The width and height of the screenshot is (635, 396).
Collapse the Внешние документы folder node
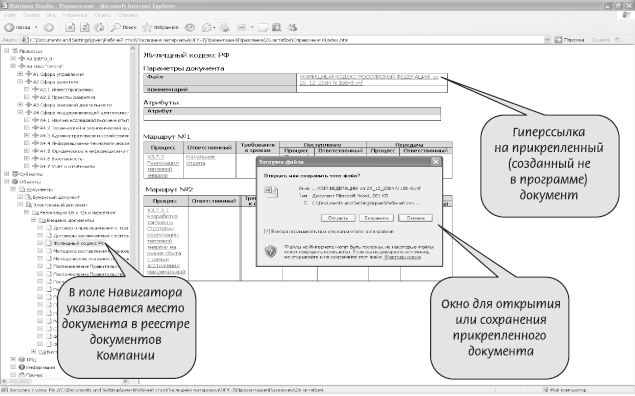(x=34, y=220)
